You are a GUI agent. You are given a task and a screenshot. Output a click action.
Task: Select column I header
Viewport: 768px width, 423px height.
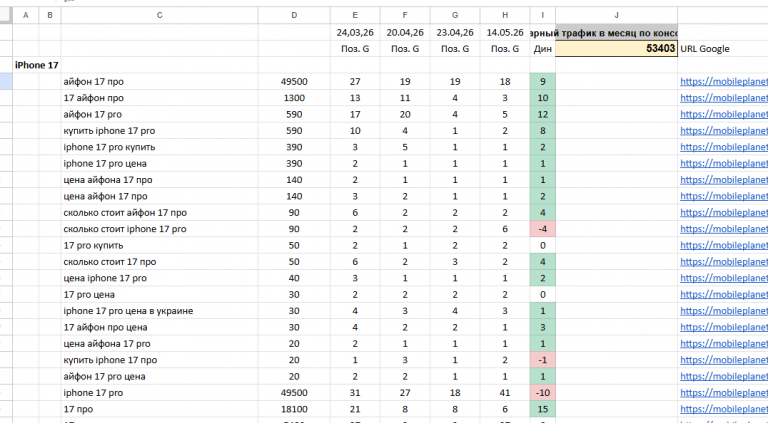[x=543, y=15]
